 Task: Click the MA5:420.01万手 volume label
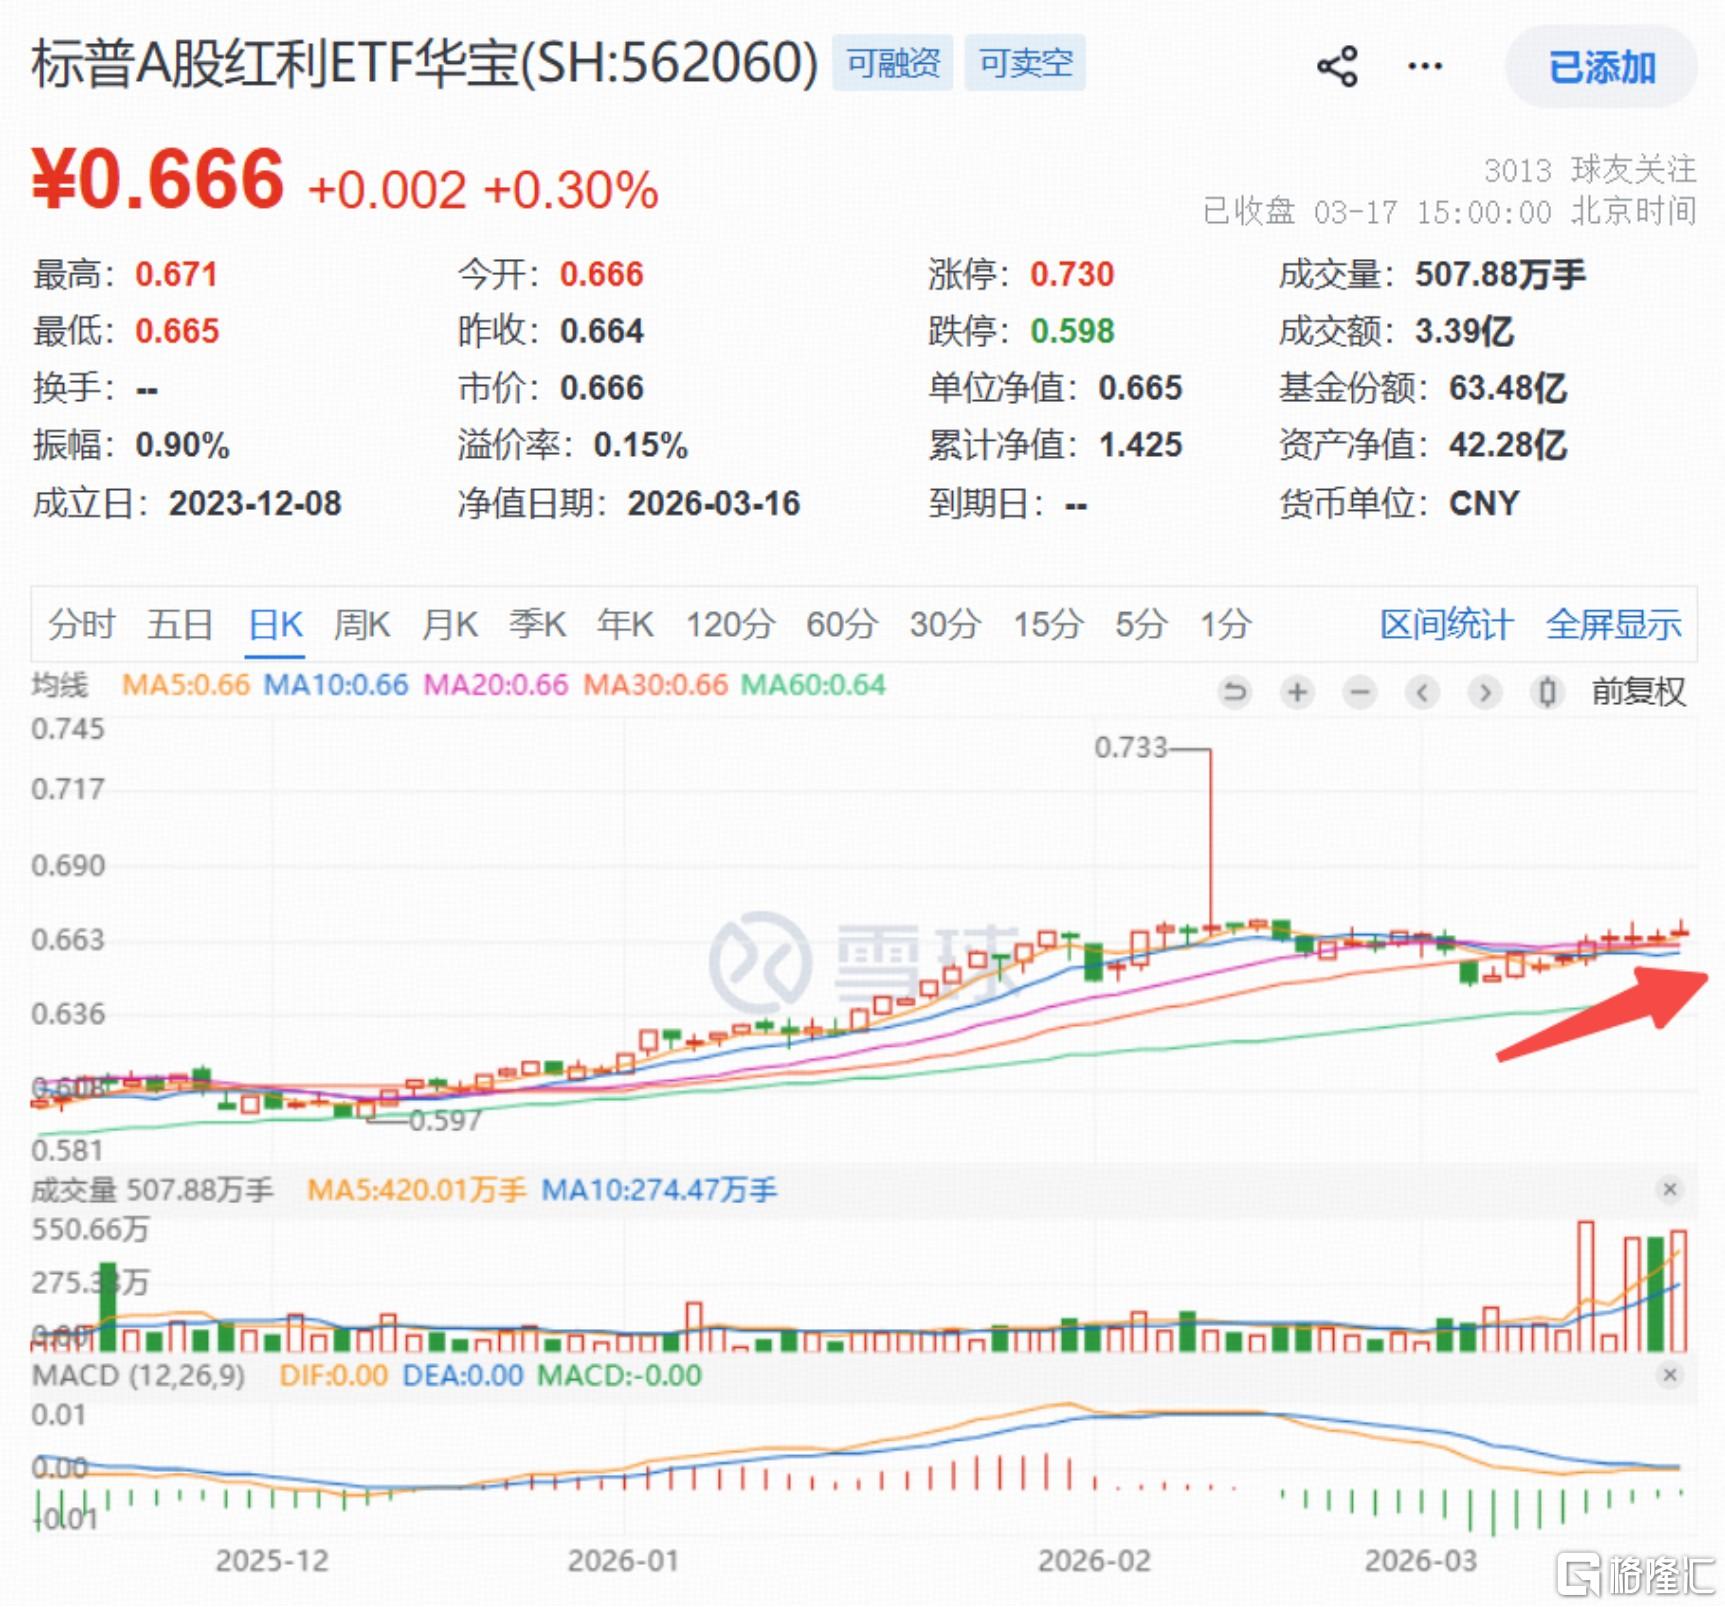coord(417,1190)
